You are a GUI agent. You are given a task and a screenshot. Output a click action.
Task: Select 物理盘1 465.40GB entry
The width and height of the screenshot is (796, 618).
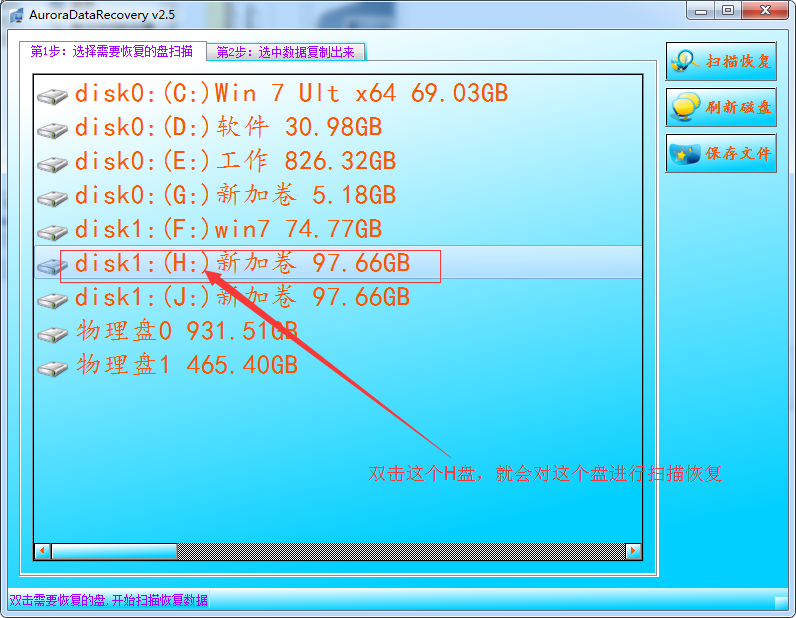click(187, 365)
